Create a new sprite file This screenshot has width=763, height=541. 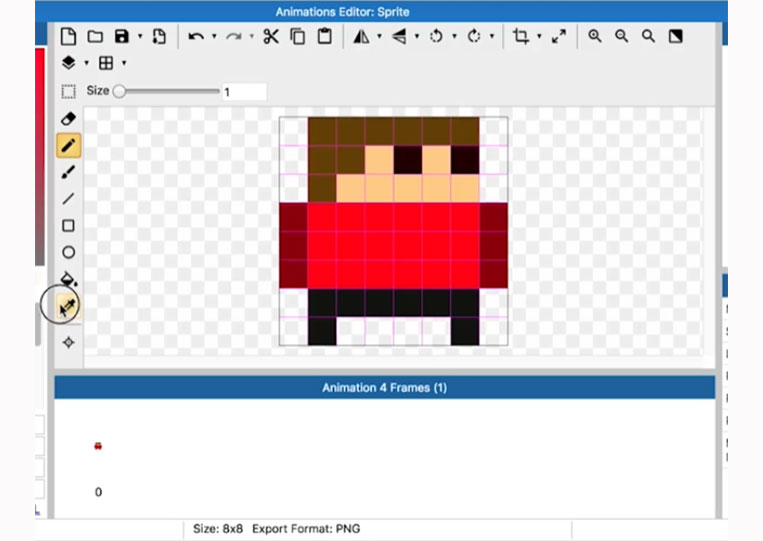point(68,36)
